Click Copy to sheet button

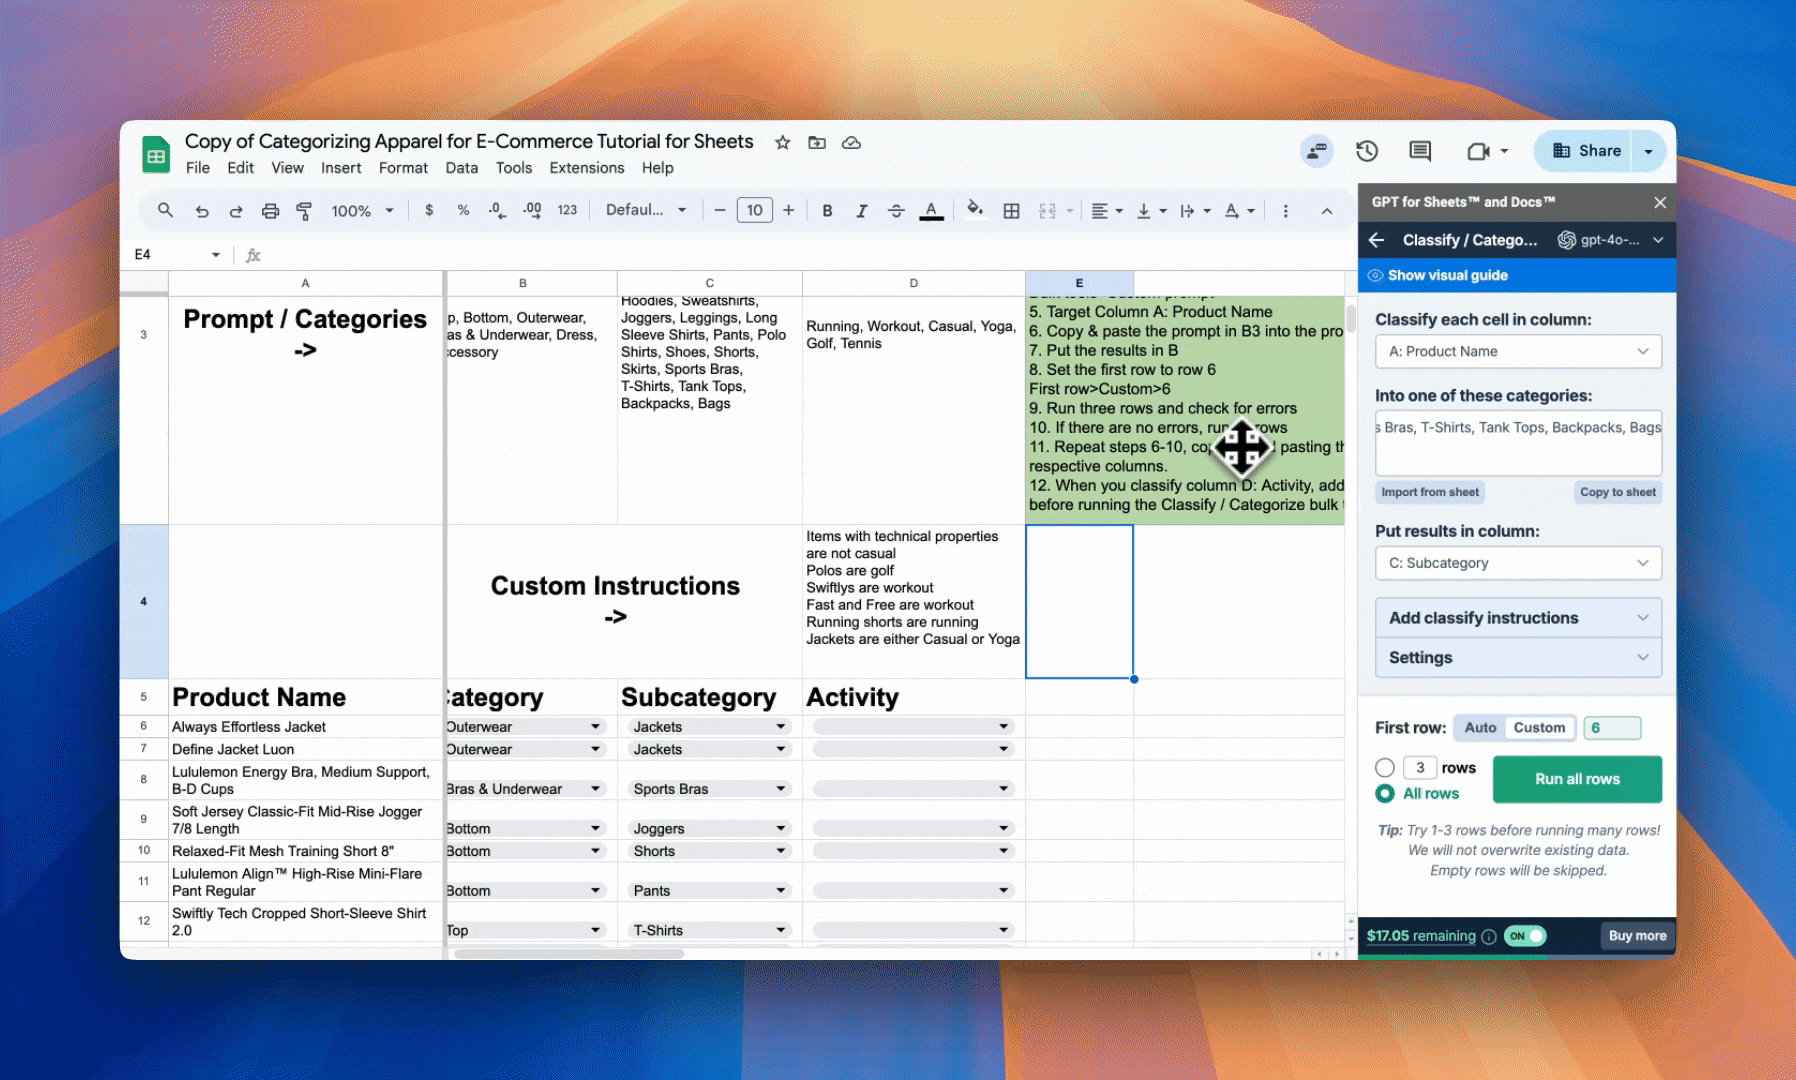click(x=1618, y=492)
